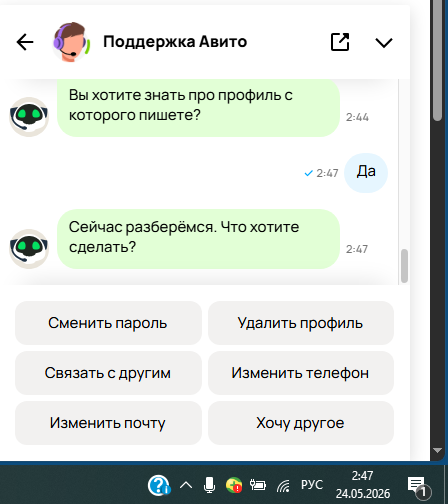The image size is (448, 504).
Task: Click message 'Сейчас разберёмся. Что хотите сделать?'
Action: (198, 239)
